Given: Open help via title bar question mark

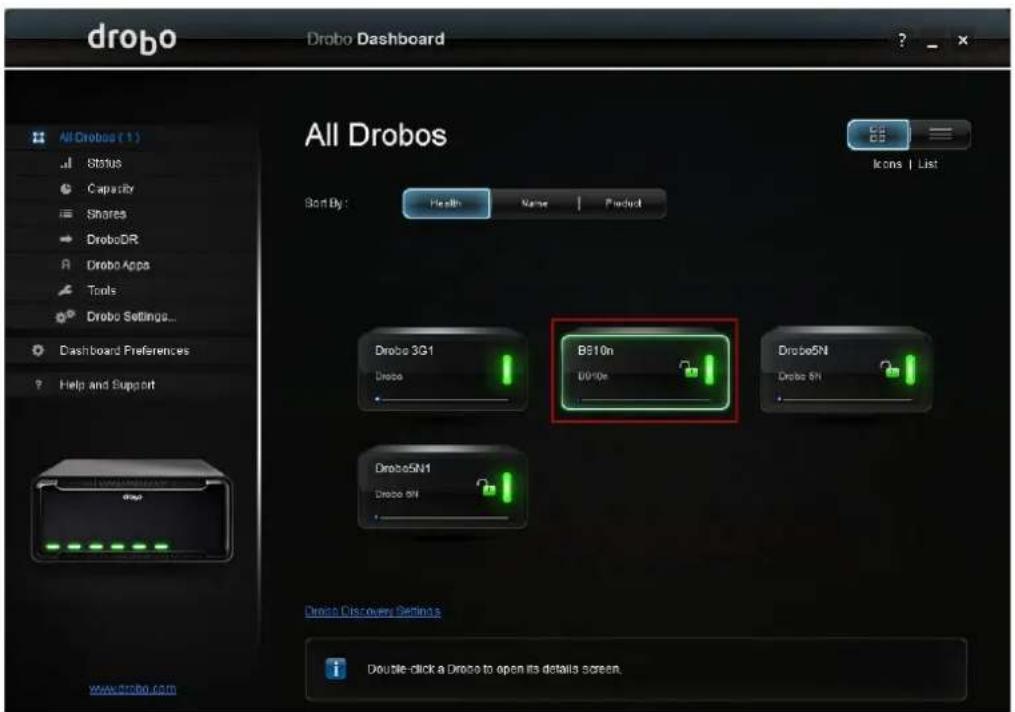Looking at the screenshot, I should [902, 40].
